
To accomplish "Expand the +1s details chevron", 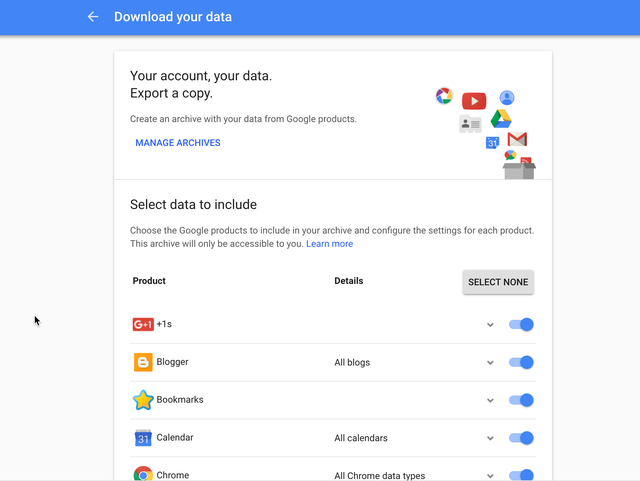I will tap(490, 325).
